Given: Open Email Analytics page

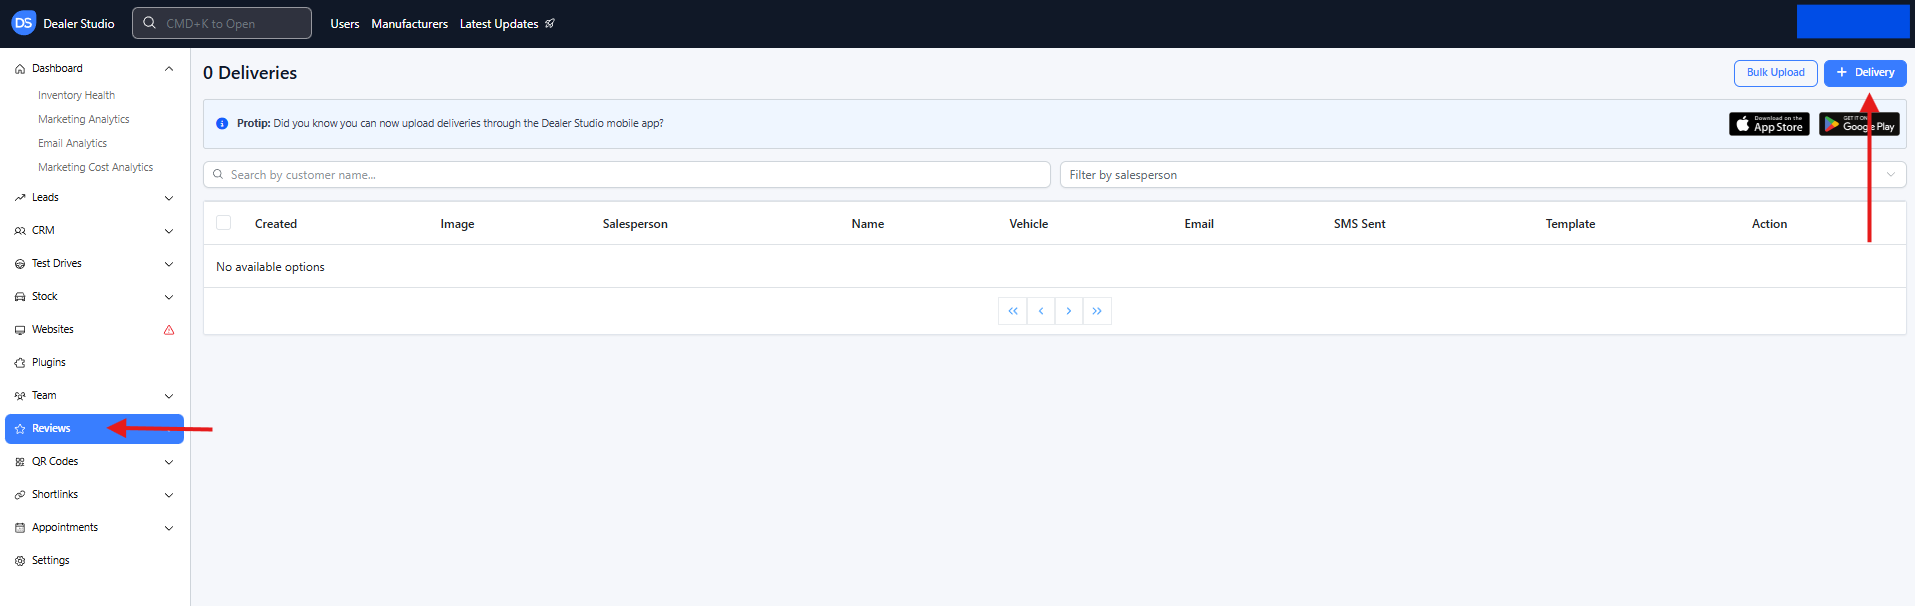Looking at the screenshot, I should [72, 144].
